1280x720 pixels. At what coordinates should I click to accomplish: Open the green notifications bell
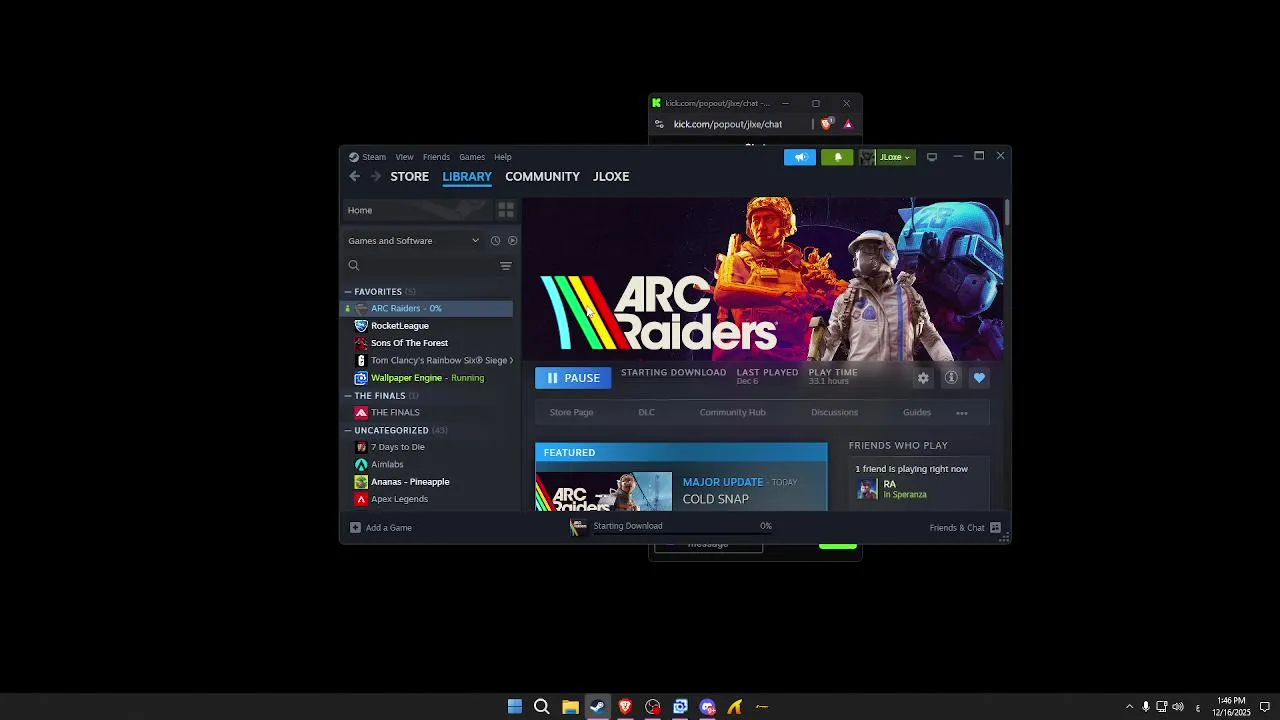point(838,157)
